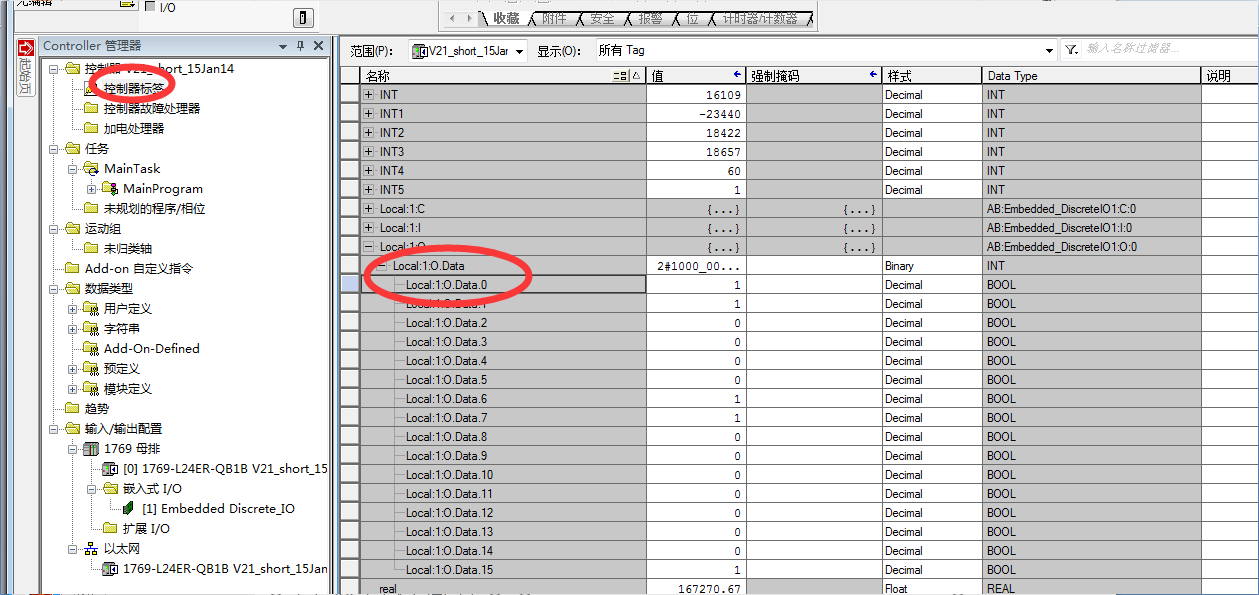1259x595 pixels.
Task: Click the 1769 母排 backplane icon
Action: tap(91, 449)
